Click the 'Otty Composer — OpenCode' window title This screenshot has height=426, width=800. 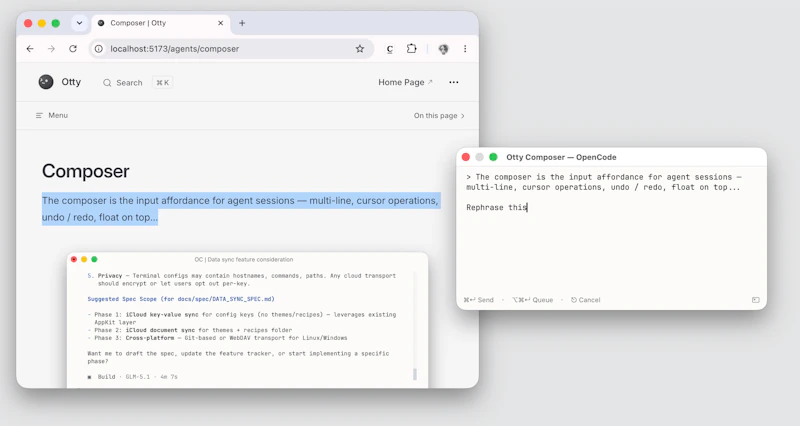(561, 157)
